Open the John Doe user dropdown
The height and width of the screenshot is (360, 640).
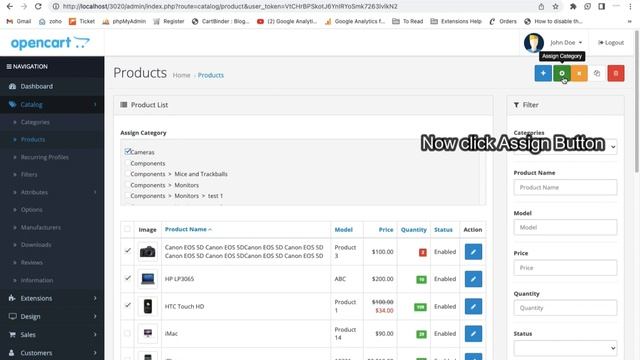pyautogui.click(x=566, y=42)
